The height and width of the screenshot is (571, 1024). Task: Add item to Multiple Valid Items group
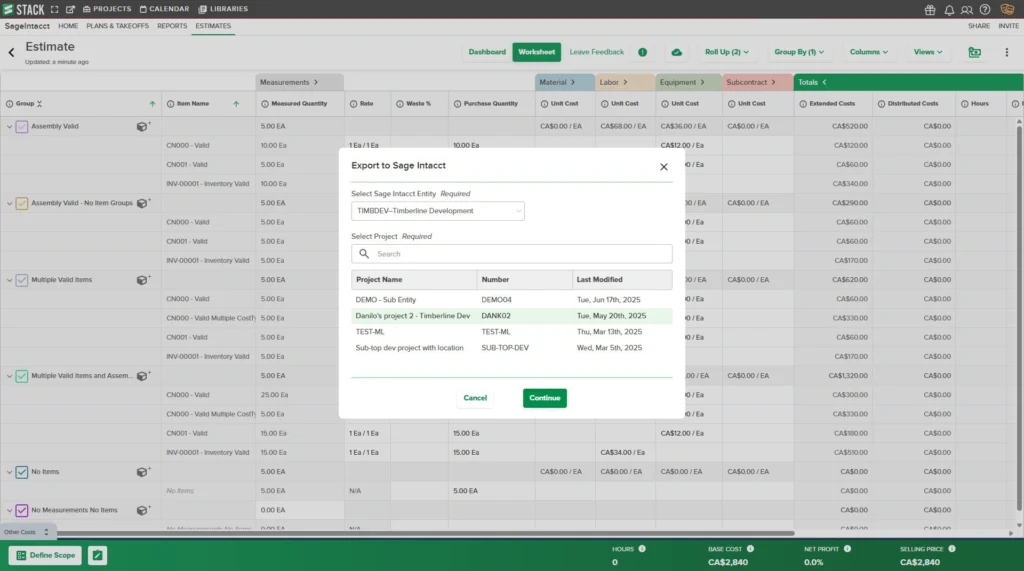coord(143,280)
